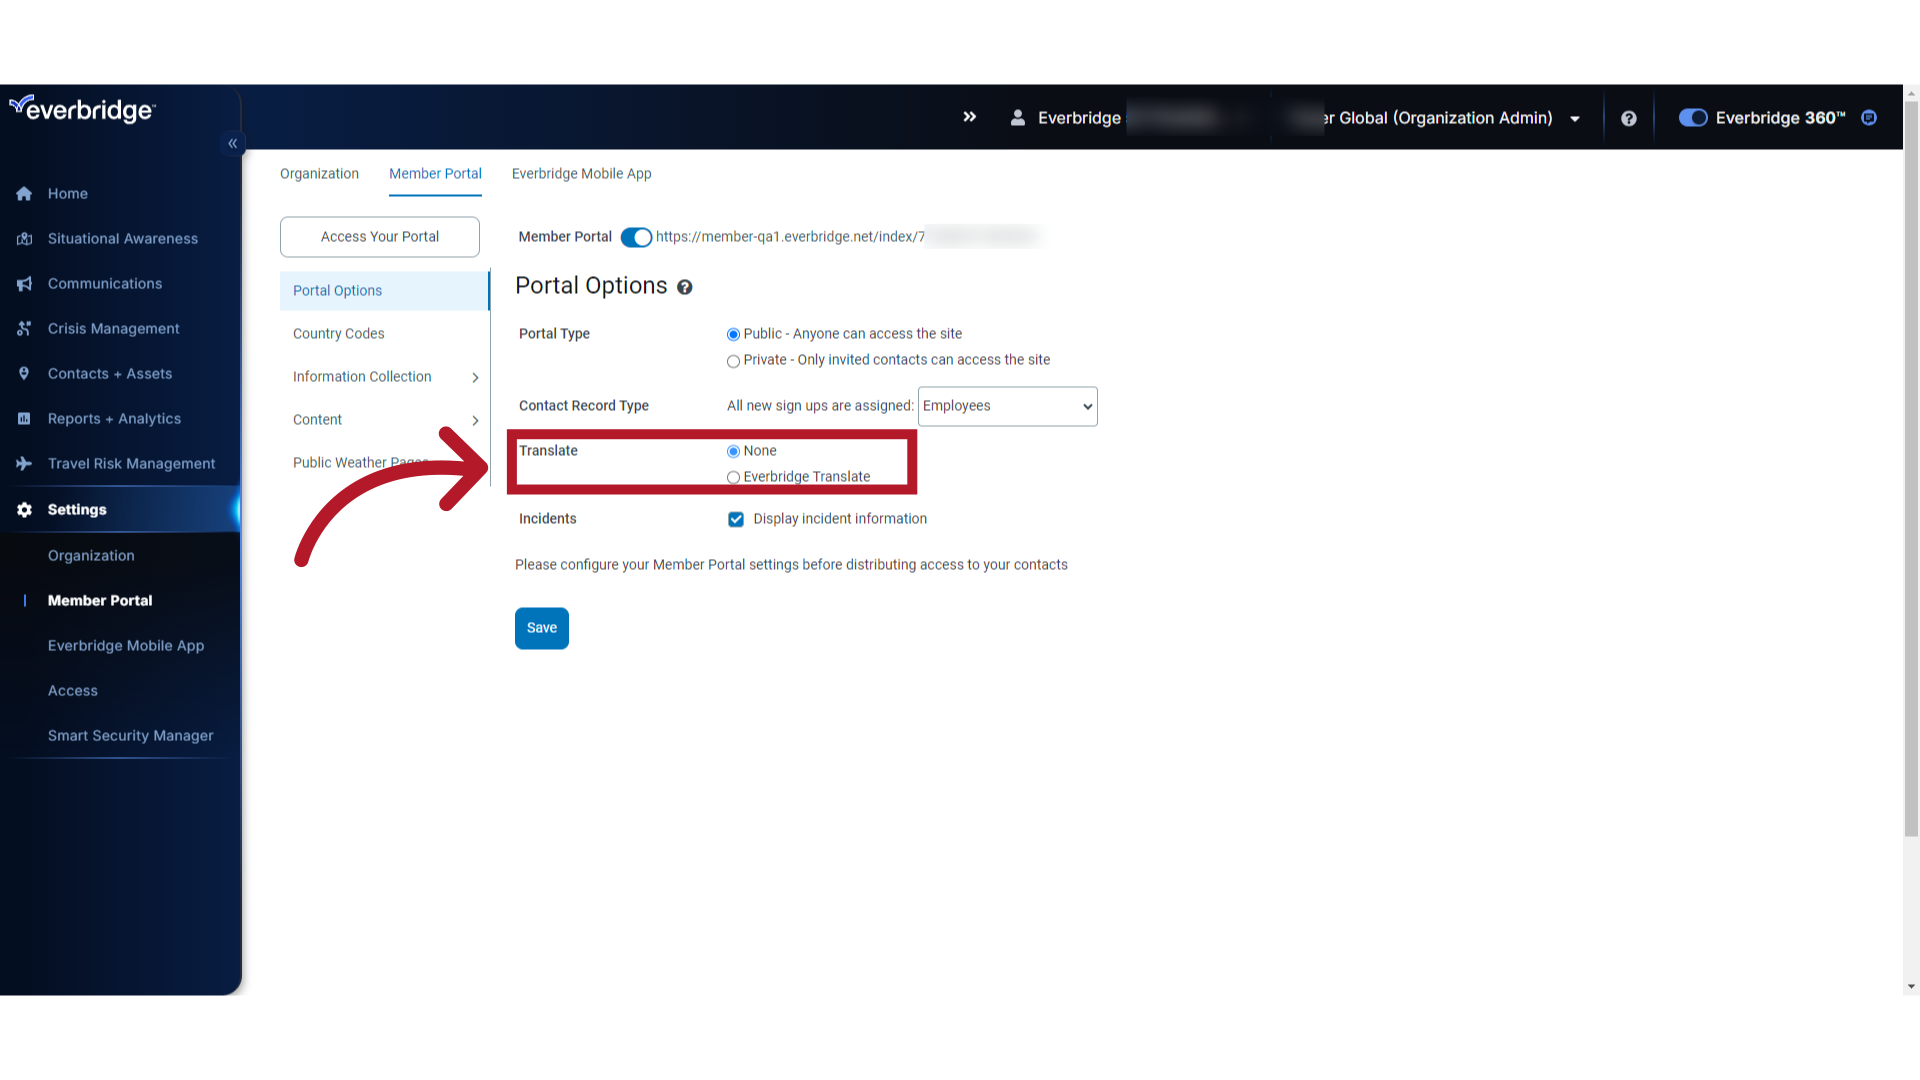Click the Access Your Portal button

380,236
